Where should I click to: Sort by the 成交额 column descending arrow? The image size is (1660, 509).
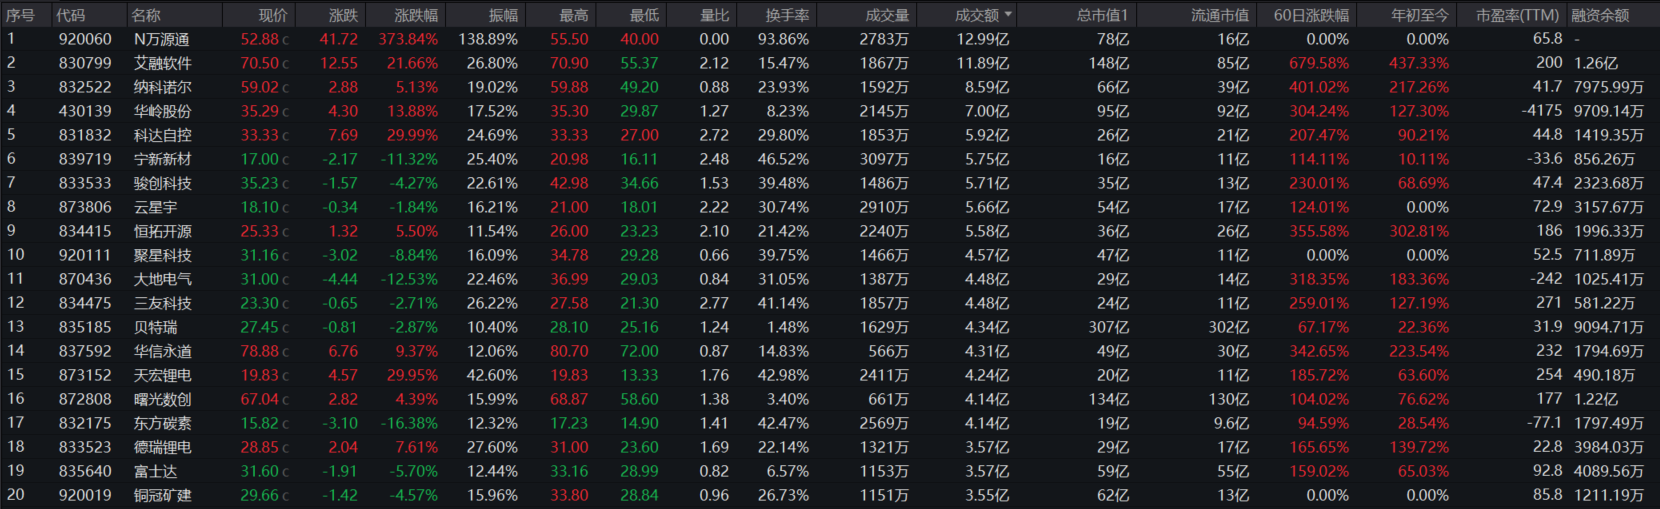click(1008, 15)
